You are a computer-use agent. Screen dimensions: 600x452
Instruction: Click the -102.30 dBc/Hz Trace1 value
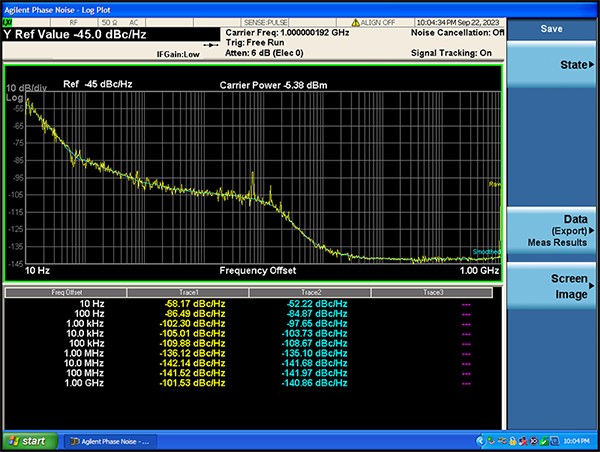coord(192,324)
